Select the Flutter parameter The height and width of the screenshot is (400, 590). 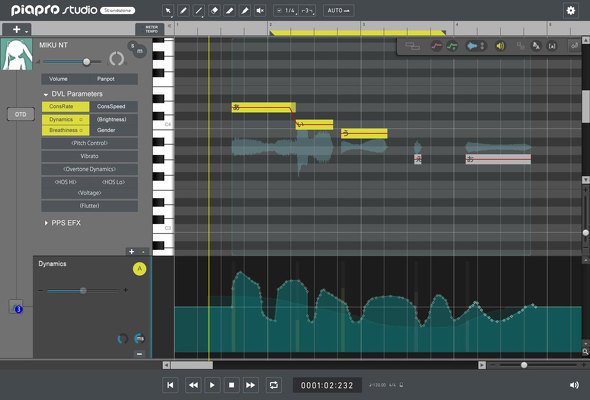click(x=90, y=206)
